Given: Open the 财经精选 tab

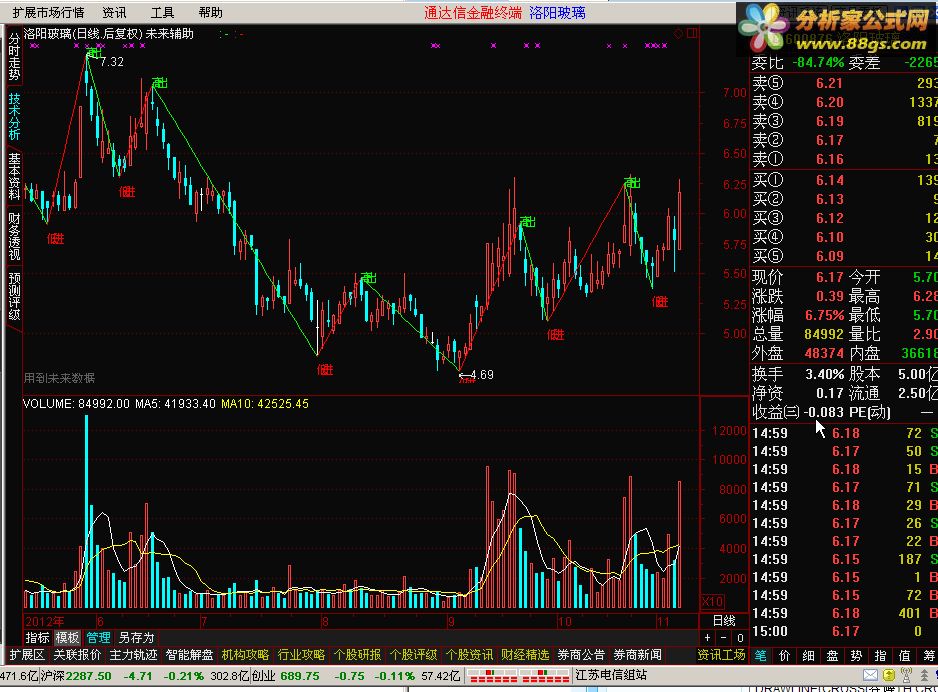Looking at the screenshot, I should pos(525,655).
